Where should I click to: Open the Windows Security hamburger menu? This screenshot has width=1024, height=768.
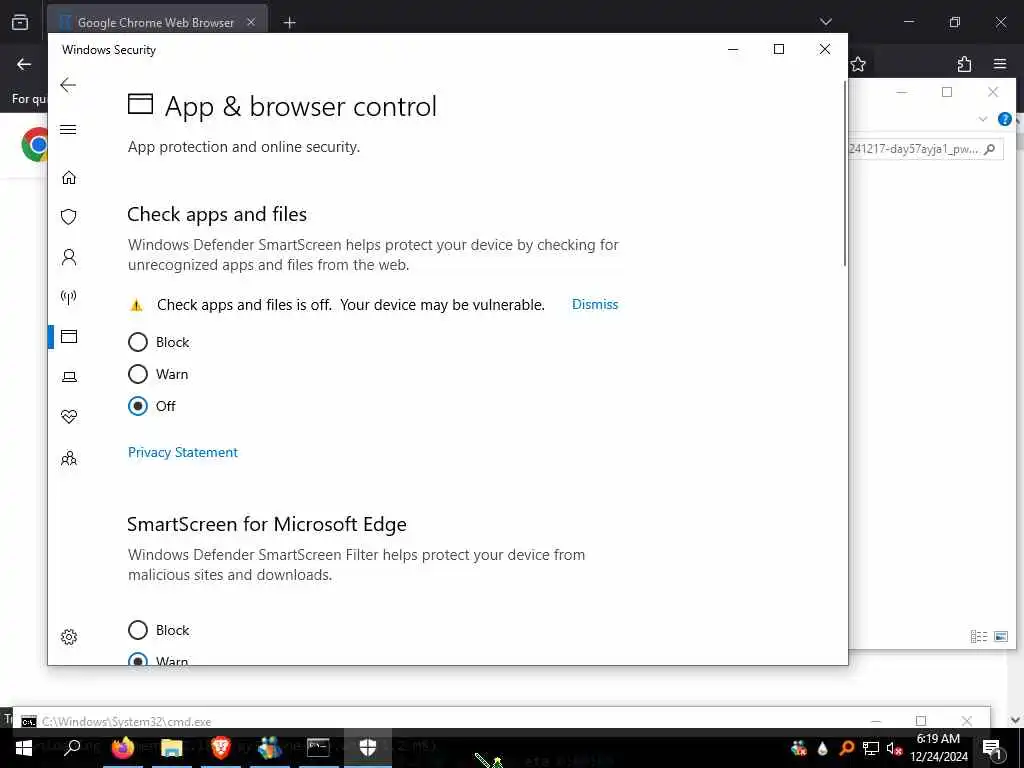(x=68, y=129)
